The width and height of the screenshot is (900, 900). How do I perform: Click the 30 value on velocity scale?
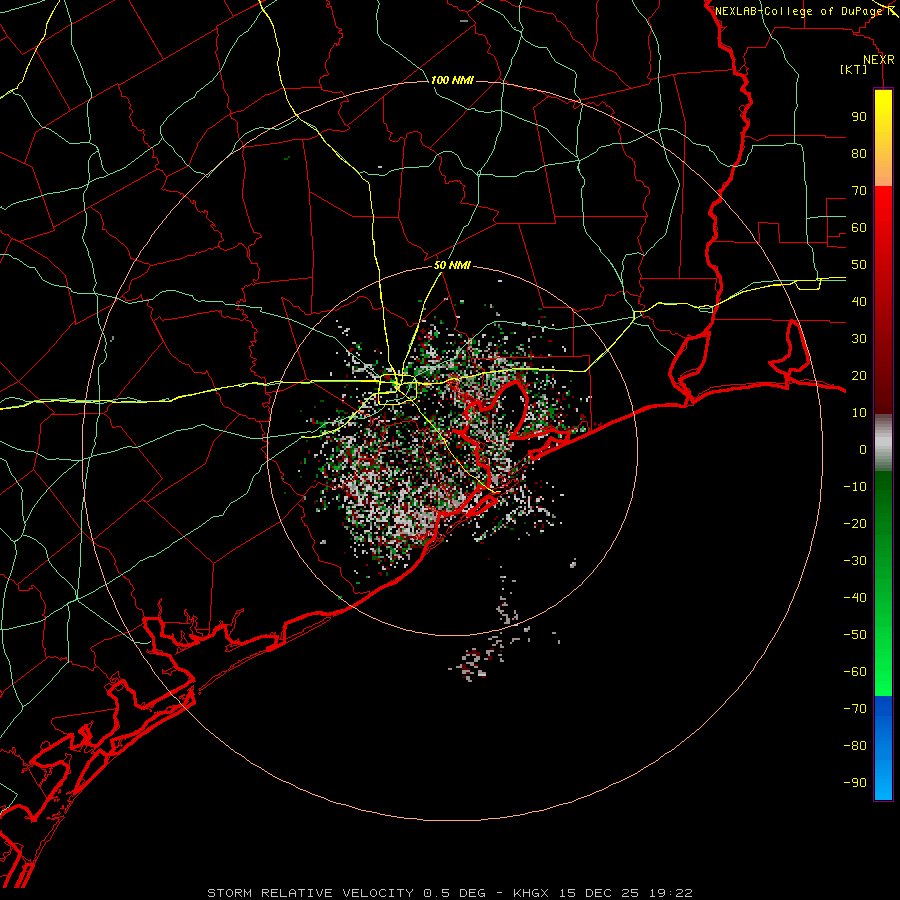pyautogui.click(x=859, y=339)
